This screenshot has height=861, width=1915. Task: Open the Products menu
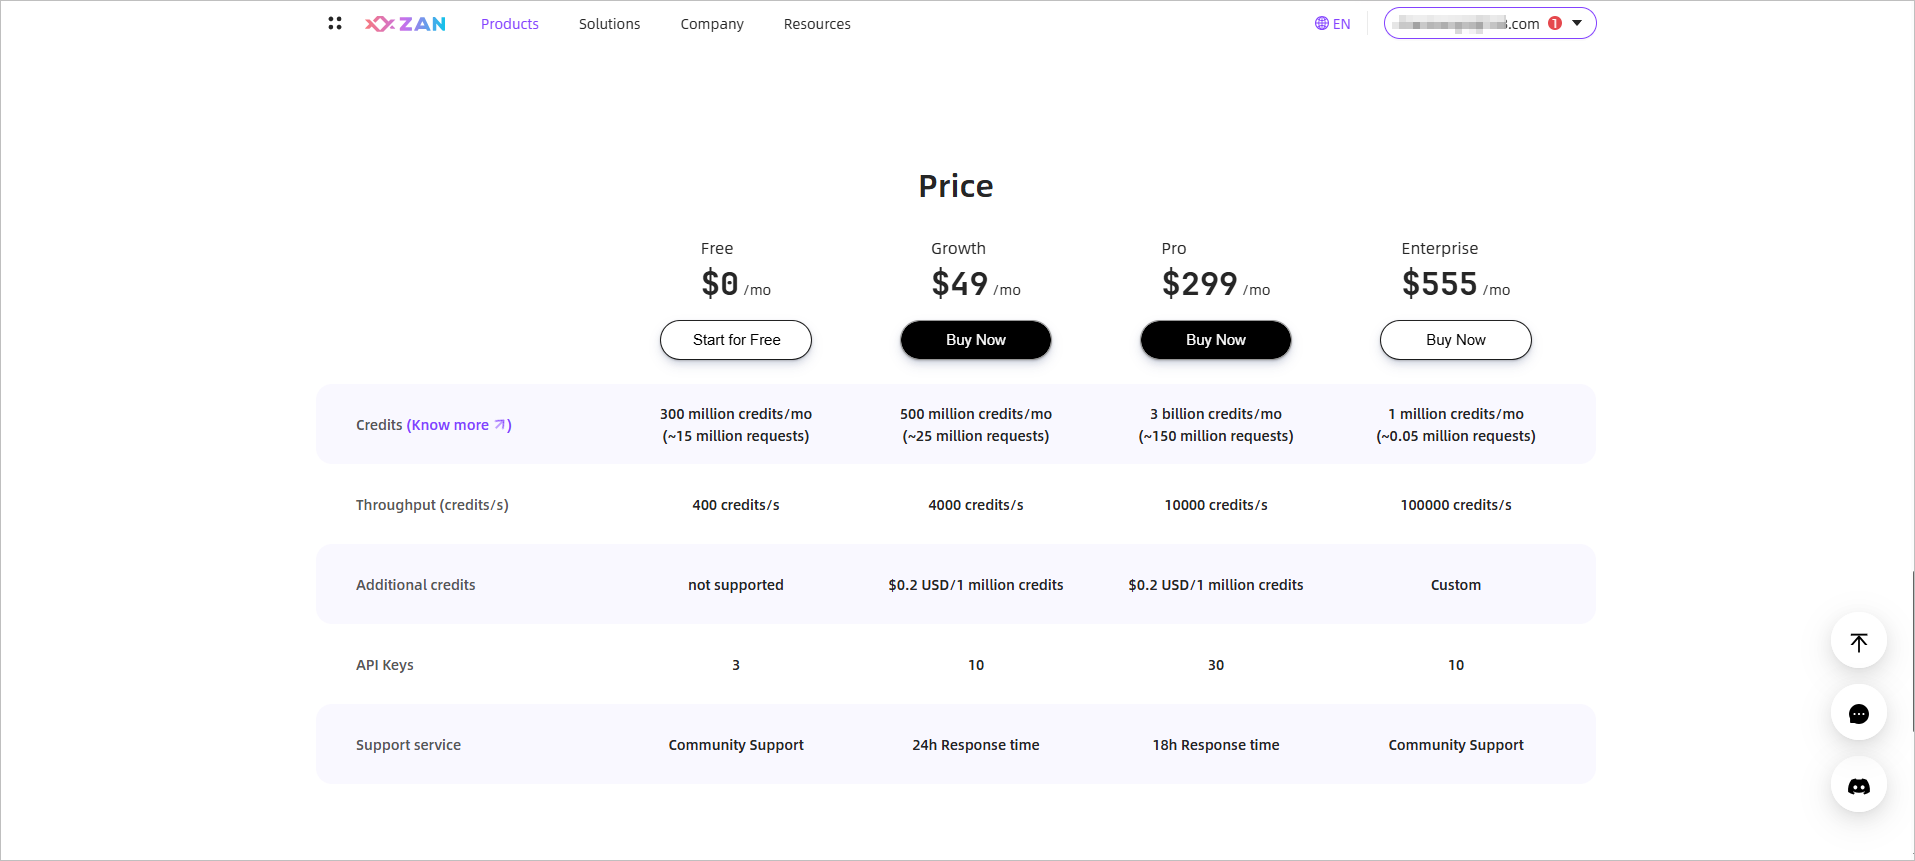pyautogui.click(x=510, y=24)
